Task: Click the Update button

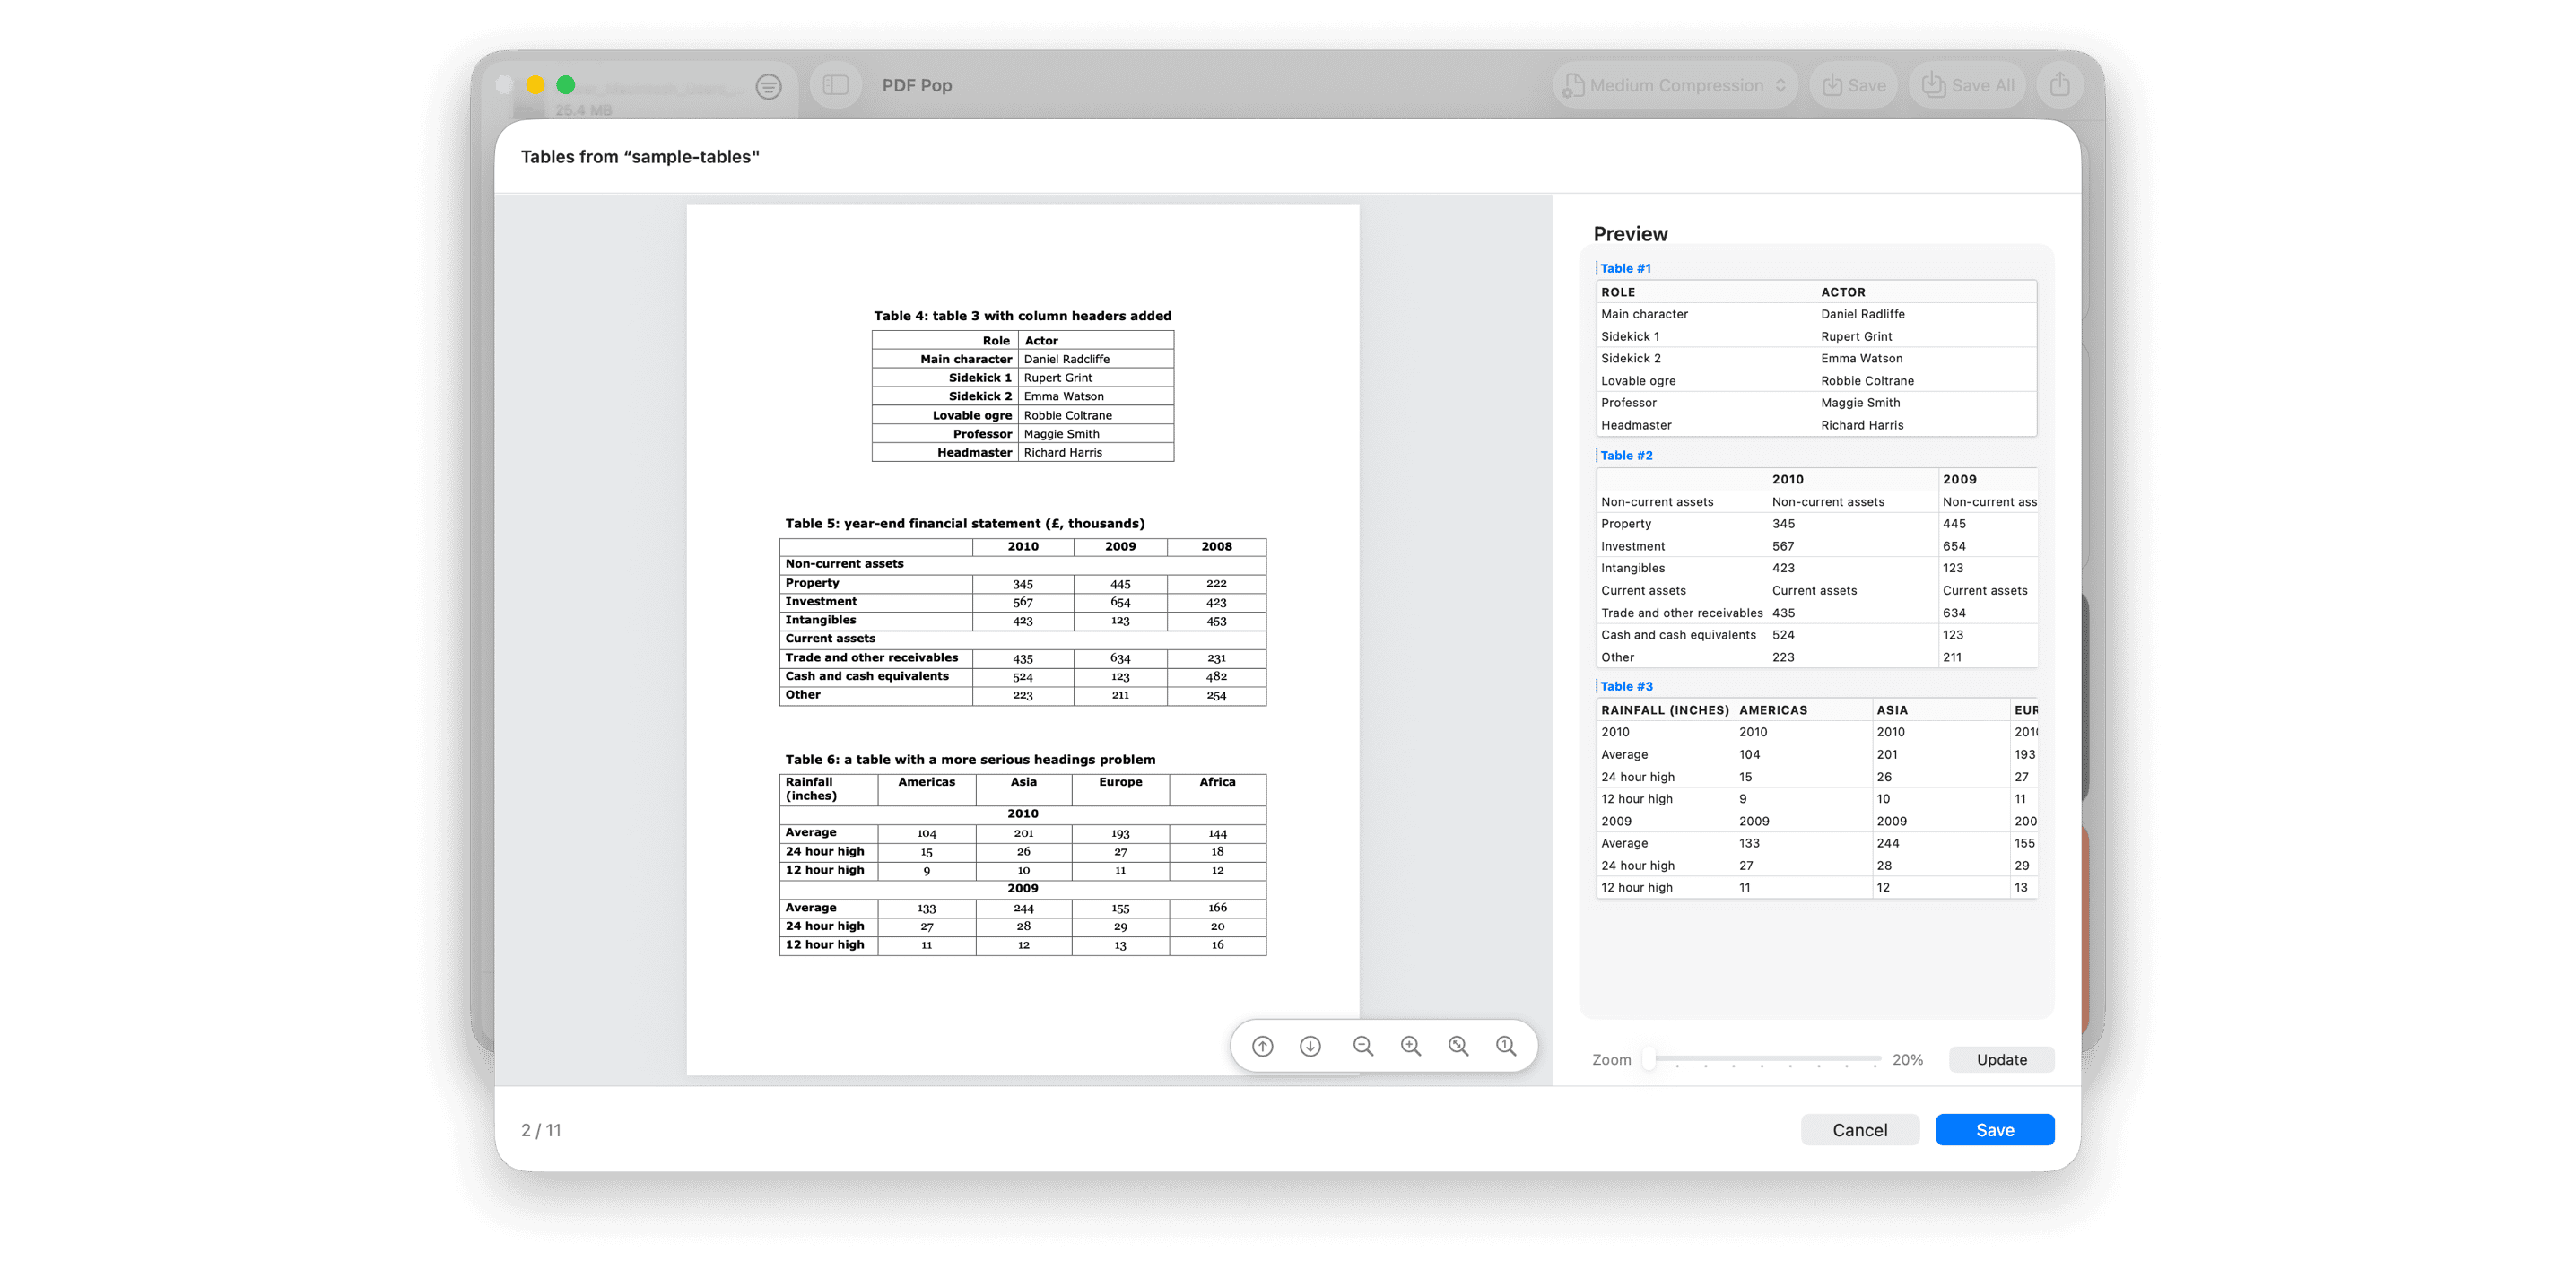Action: click(x=2001, y=1059)
